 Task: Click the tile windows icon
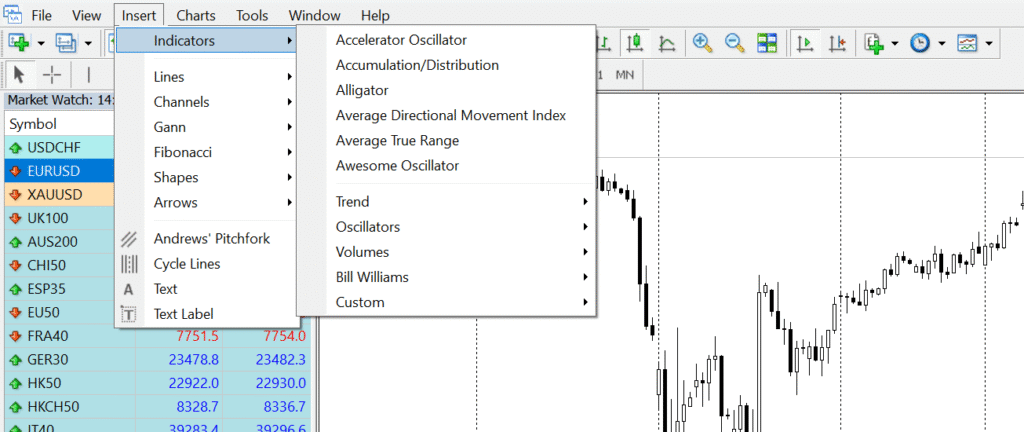click(x=766, y=43)
